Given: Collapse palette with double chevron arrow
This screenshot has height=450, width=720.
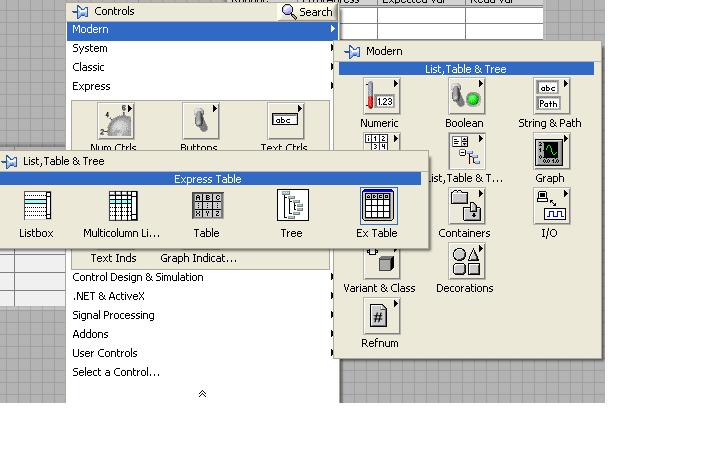Looking at the screenshot, I should tap(202, 394).
